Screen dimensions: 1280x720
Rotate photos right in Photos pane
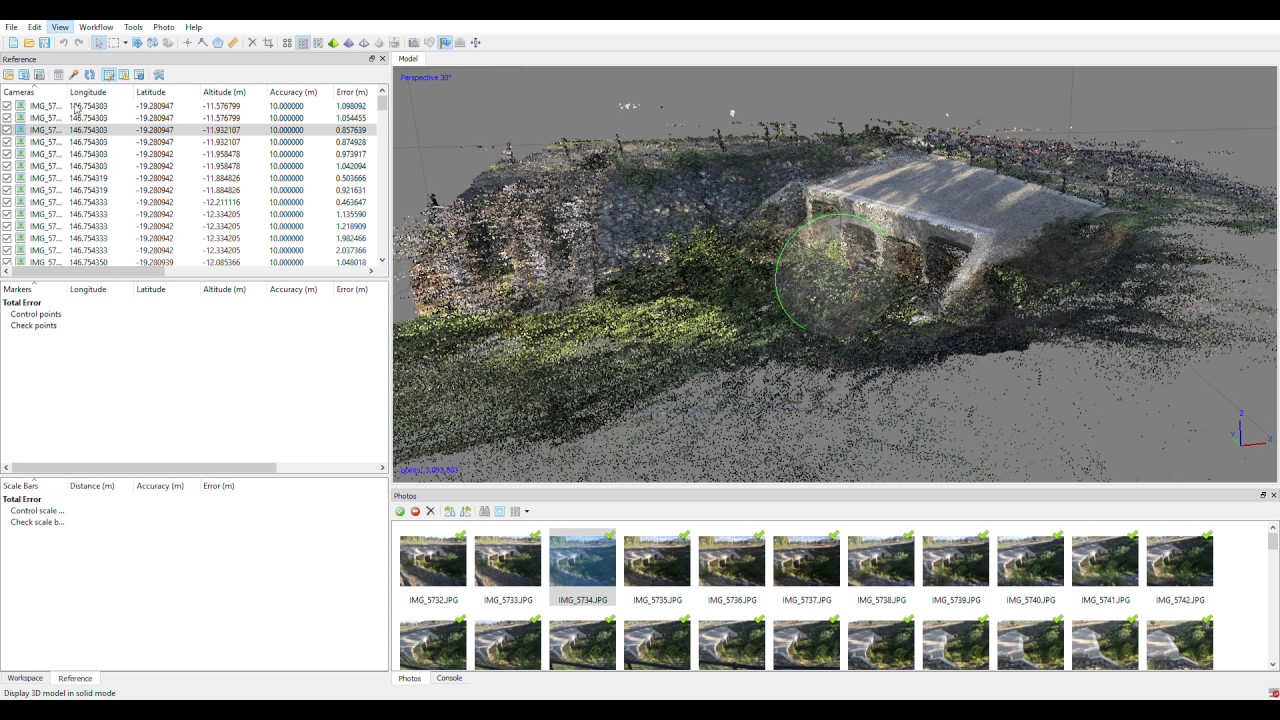(450, 511)
